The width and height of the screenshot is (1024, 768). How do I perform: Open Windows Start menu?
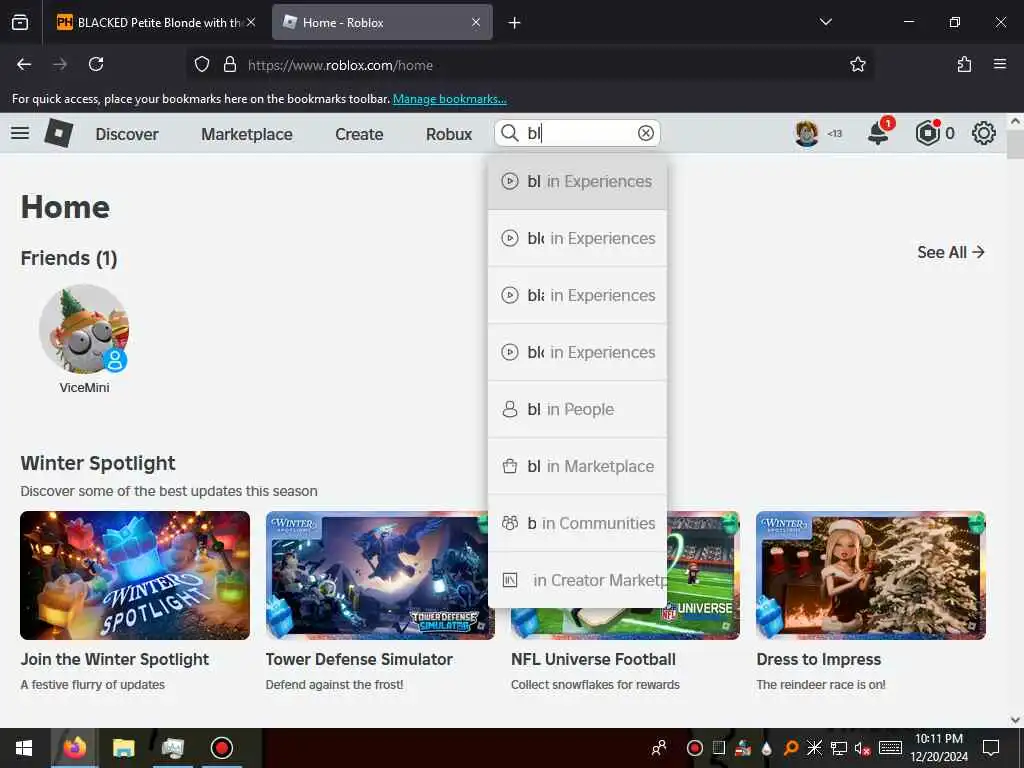tap(24, 748)
